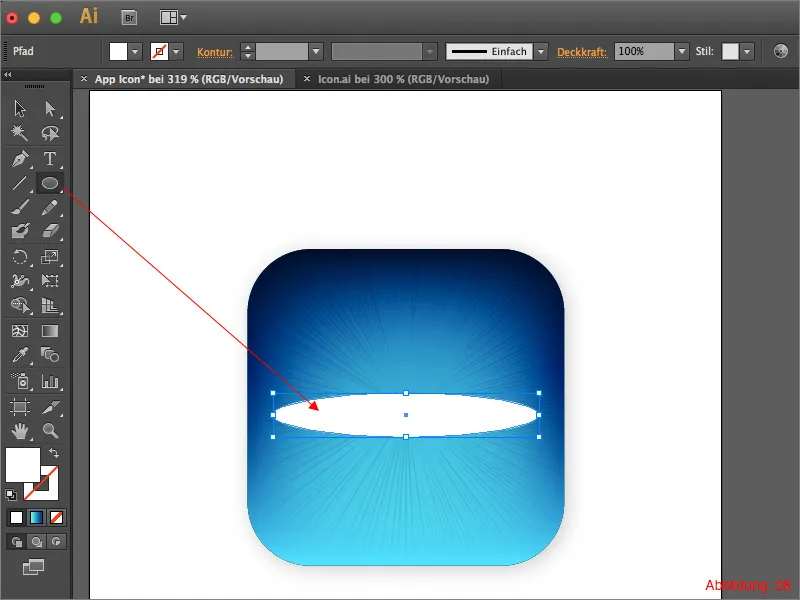Select the Scale tool
Viewport: 800px width, 600px height.
click(50, 257)
